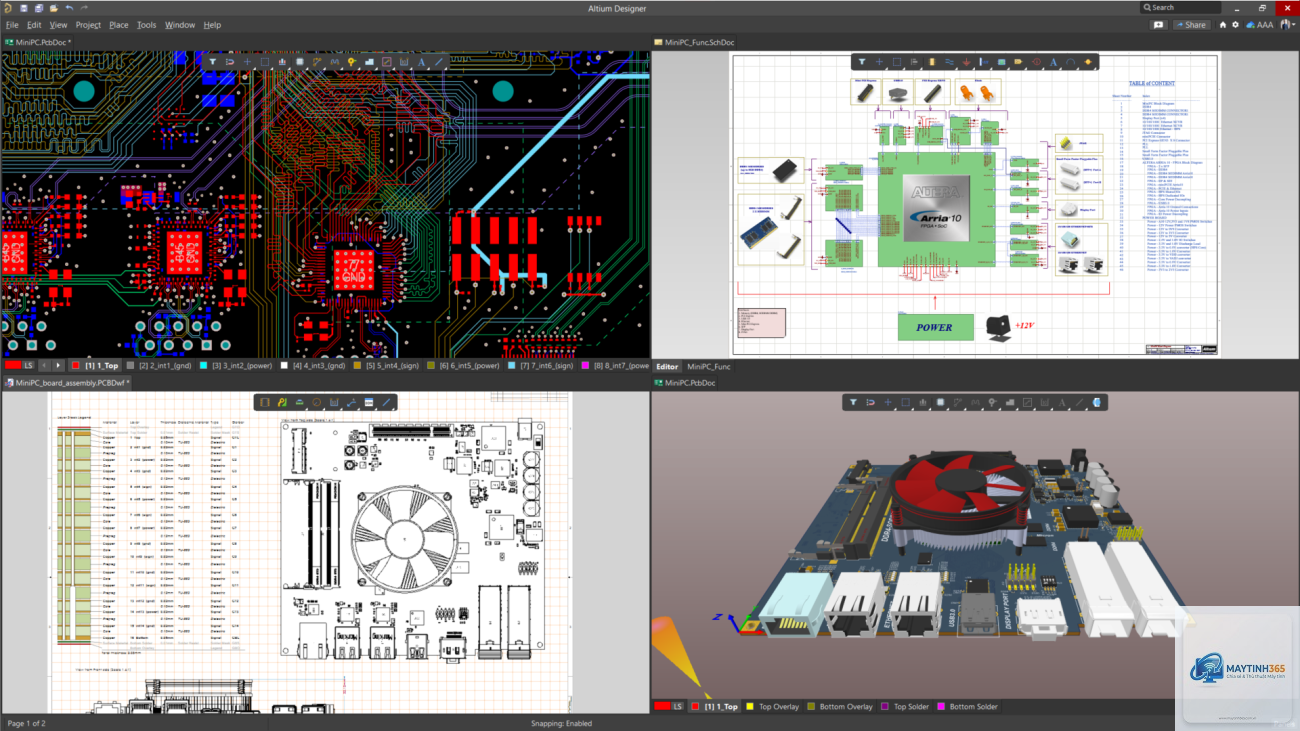This screenshot has height=731, width=1300.
Task: Switch to the Editor tab below schematic
Action: pos(667,367)
